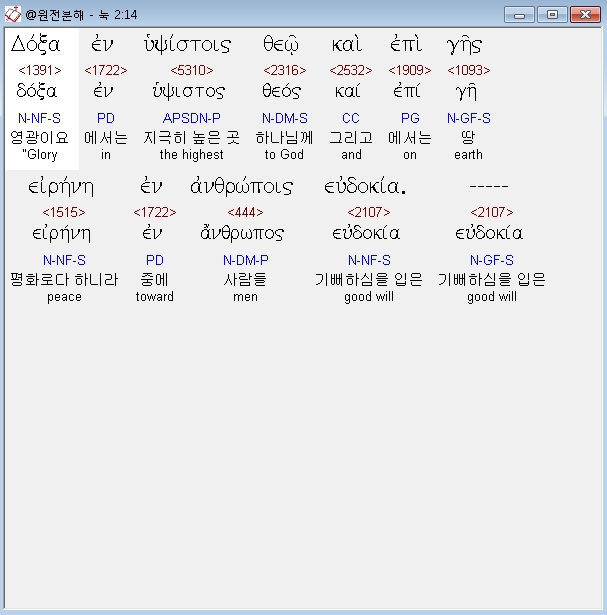Click the parsing code N-DM-P

pos(245,260)
